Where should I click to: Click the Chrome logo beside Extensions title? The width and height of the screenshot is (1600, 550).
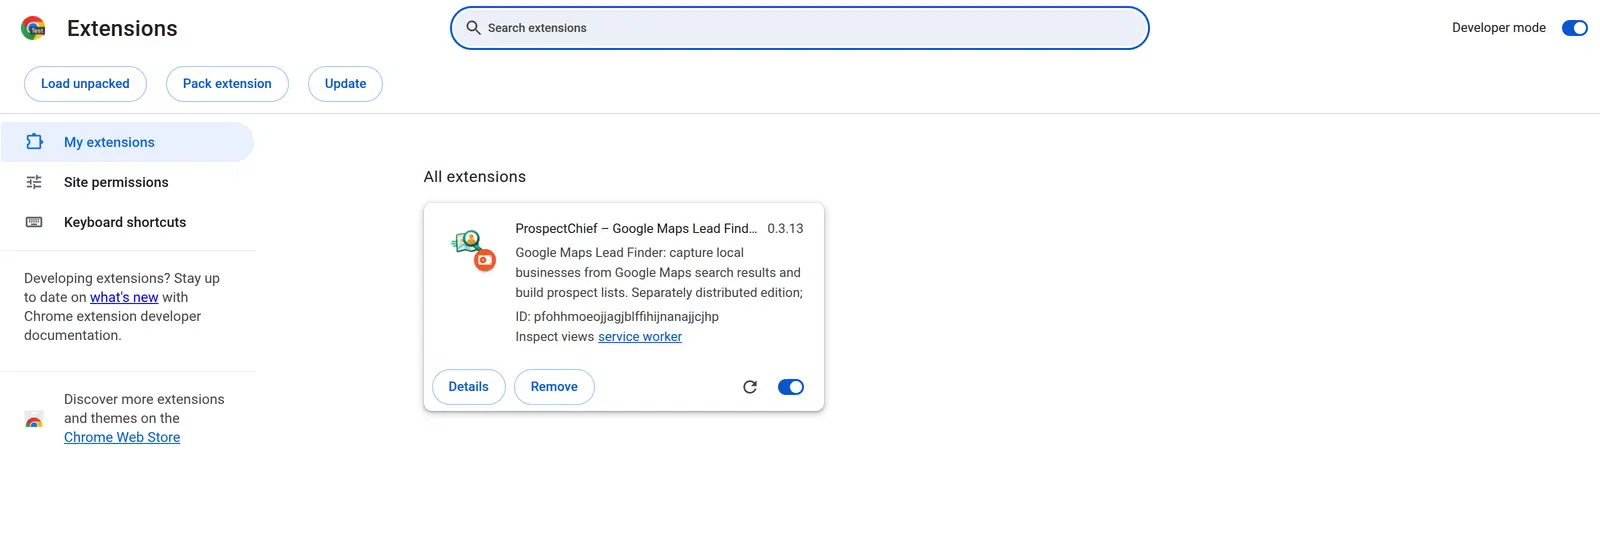(34, 28)
